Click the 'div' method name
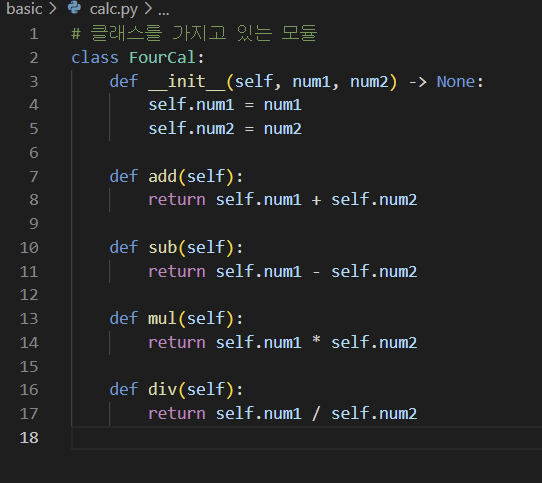The height and width of the screenshot is (483, 542). coord(162,390)
